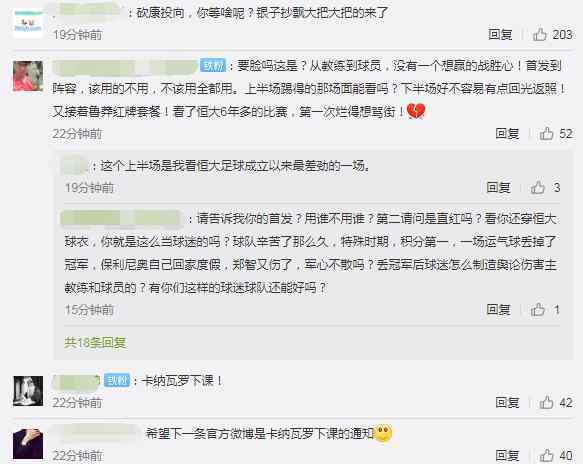Like the bottom comment with 40 likes
Image resolution: width=583 pixels, height=464 pixels.
click(547, 455)
